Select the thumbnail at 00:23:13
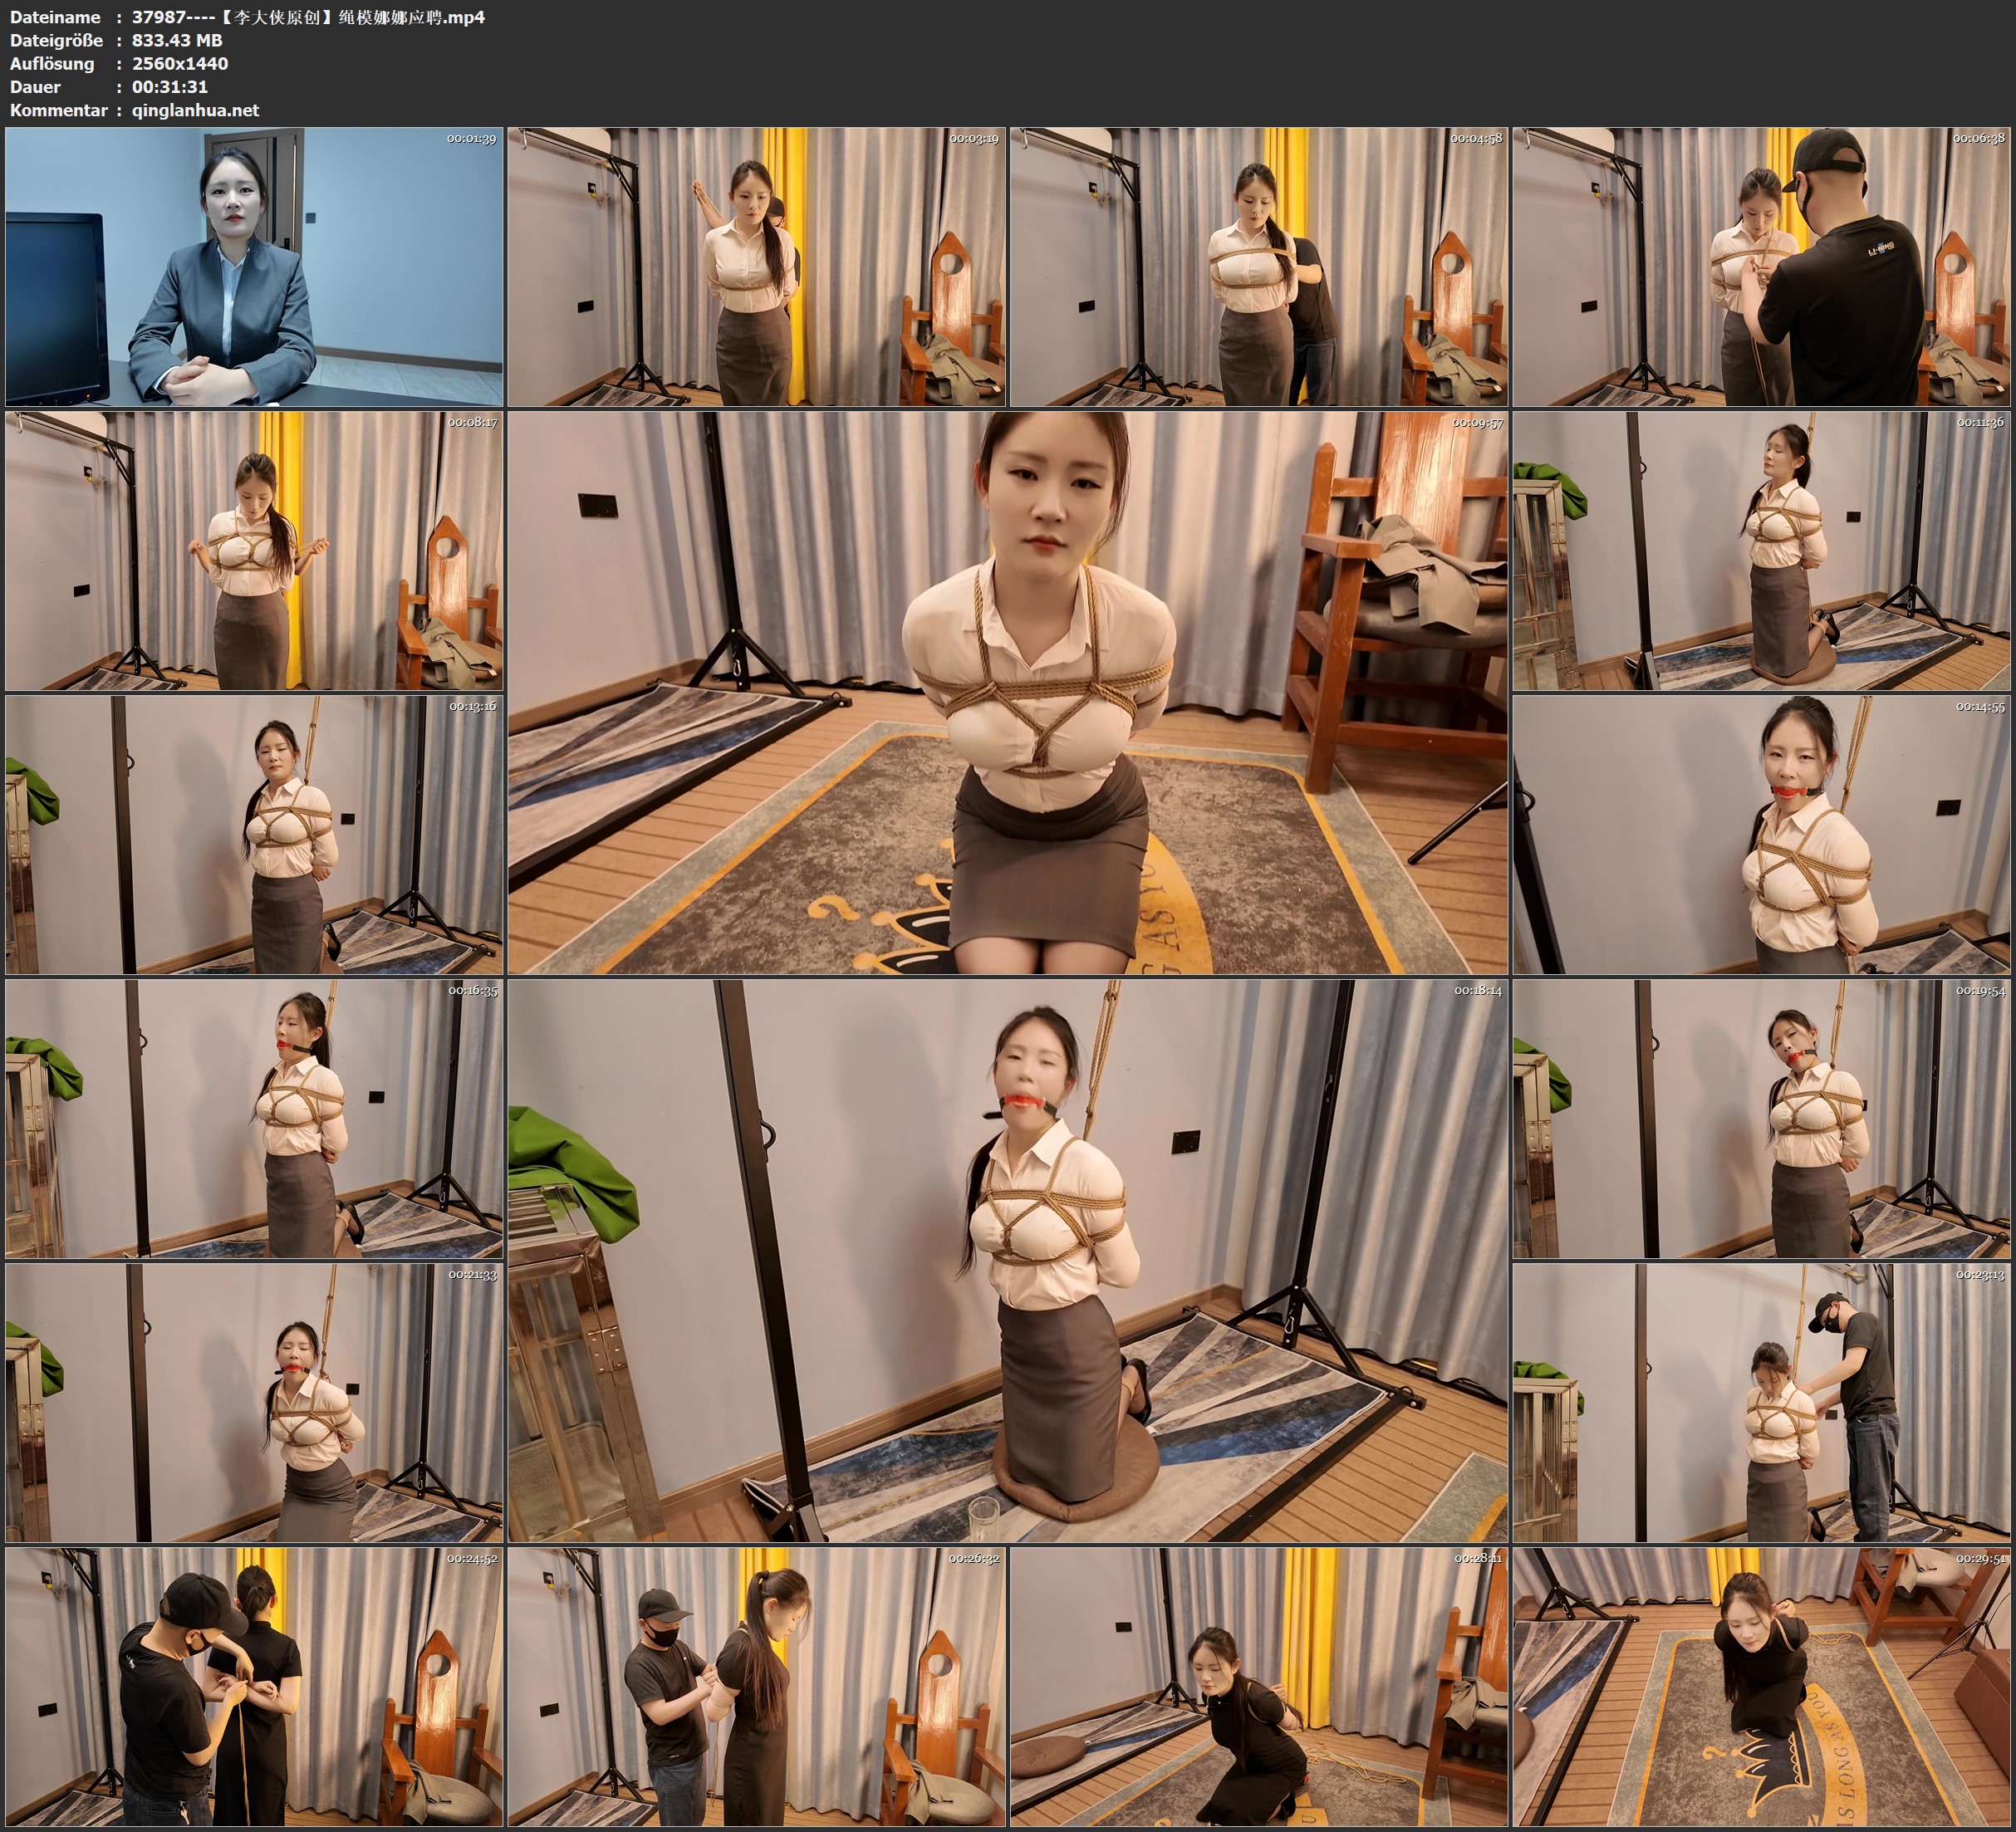The image size is (2016, 1832). click(1760, 1402)
